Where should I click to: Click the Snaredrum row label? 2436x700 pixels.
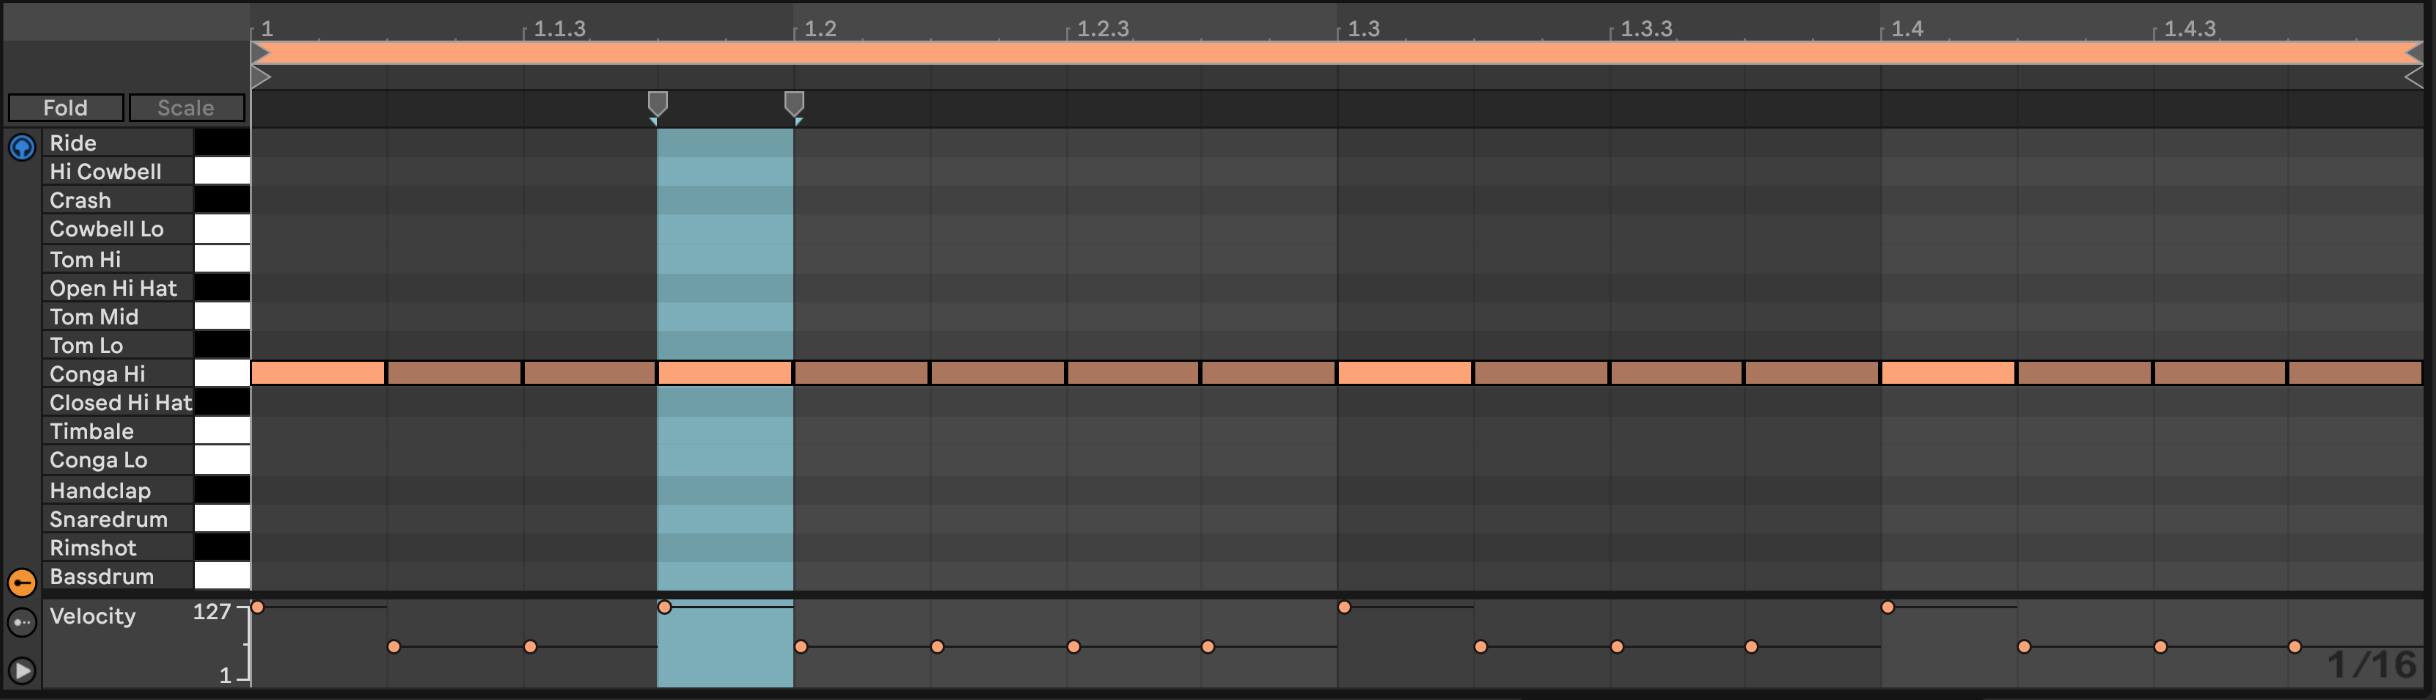tap(109, 519)
